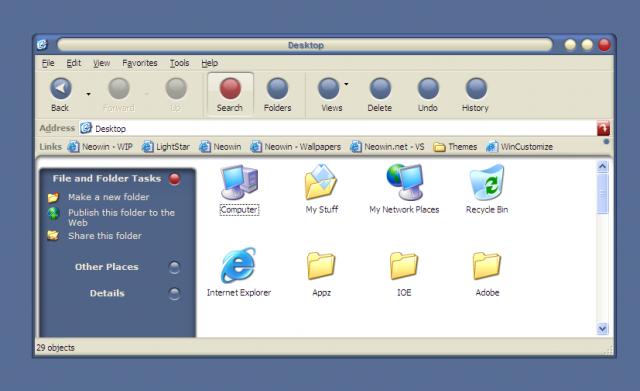Click the Delete toolbar button
The image size is (640, 391).
[380, 95]
